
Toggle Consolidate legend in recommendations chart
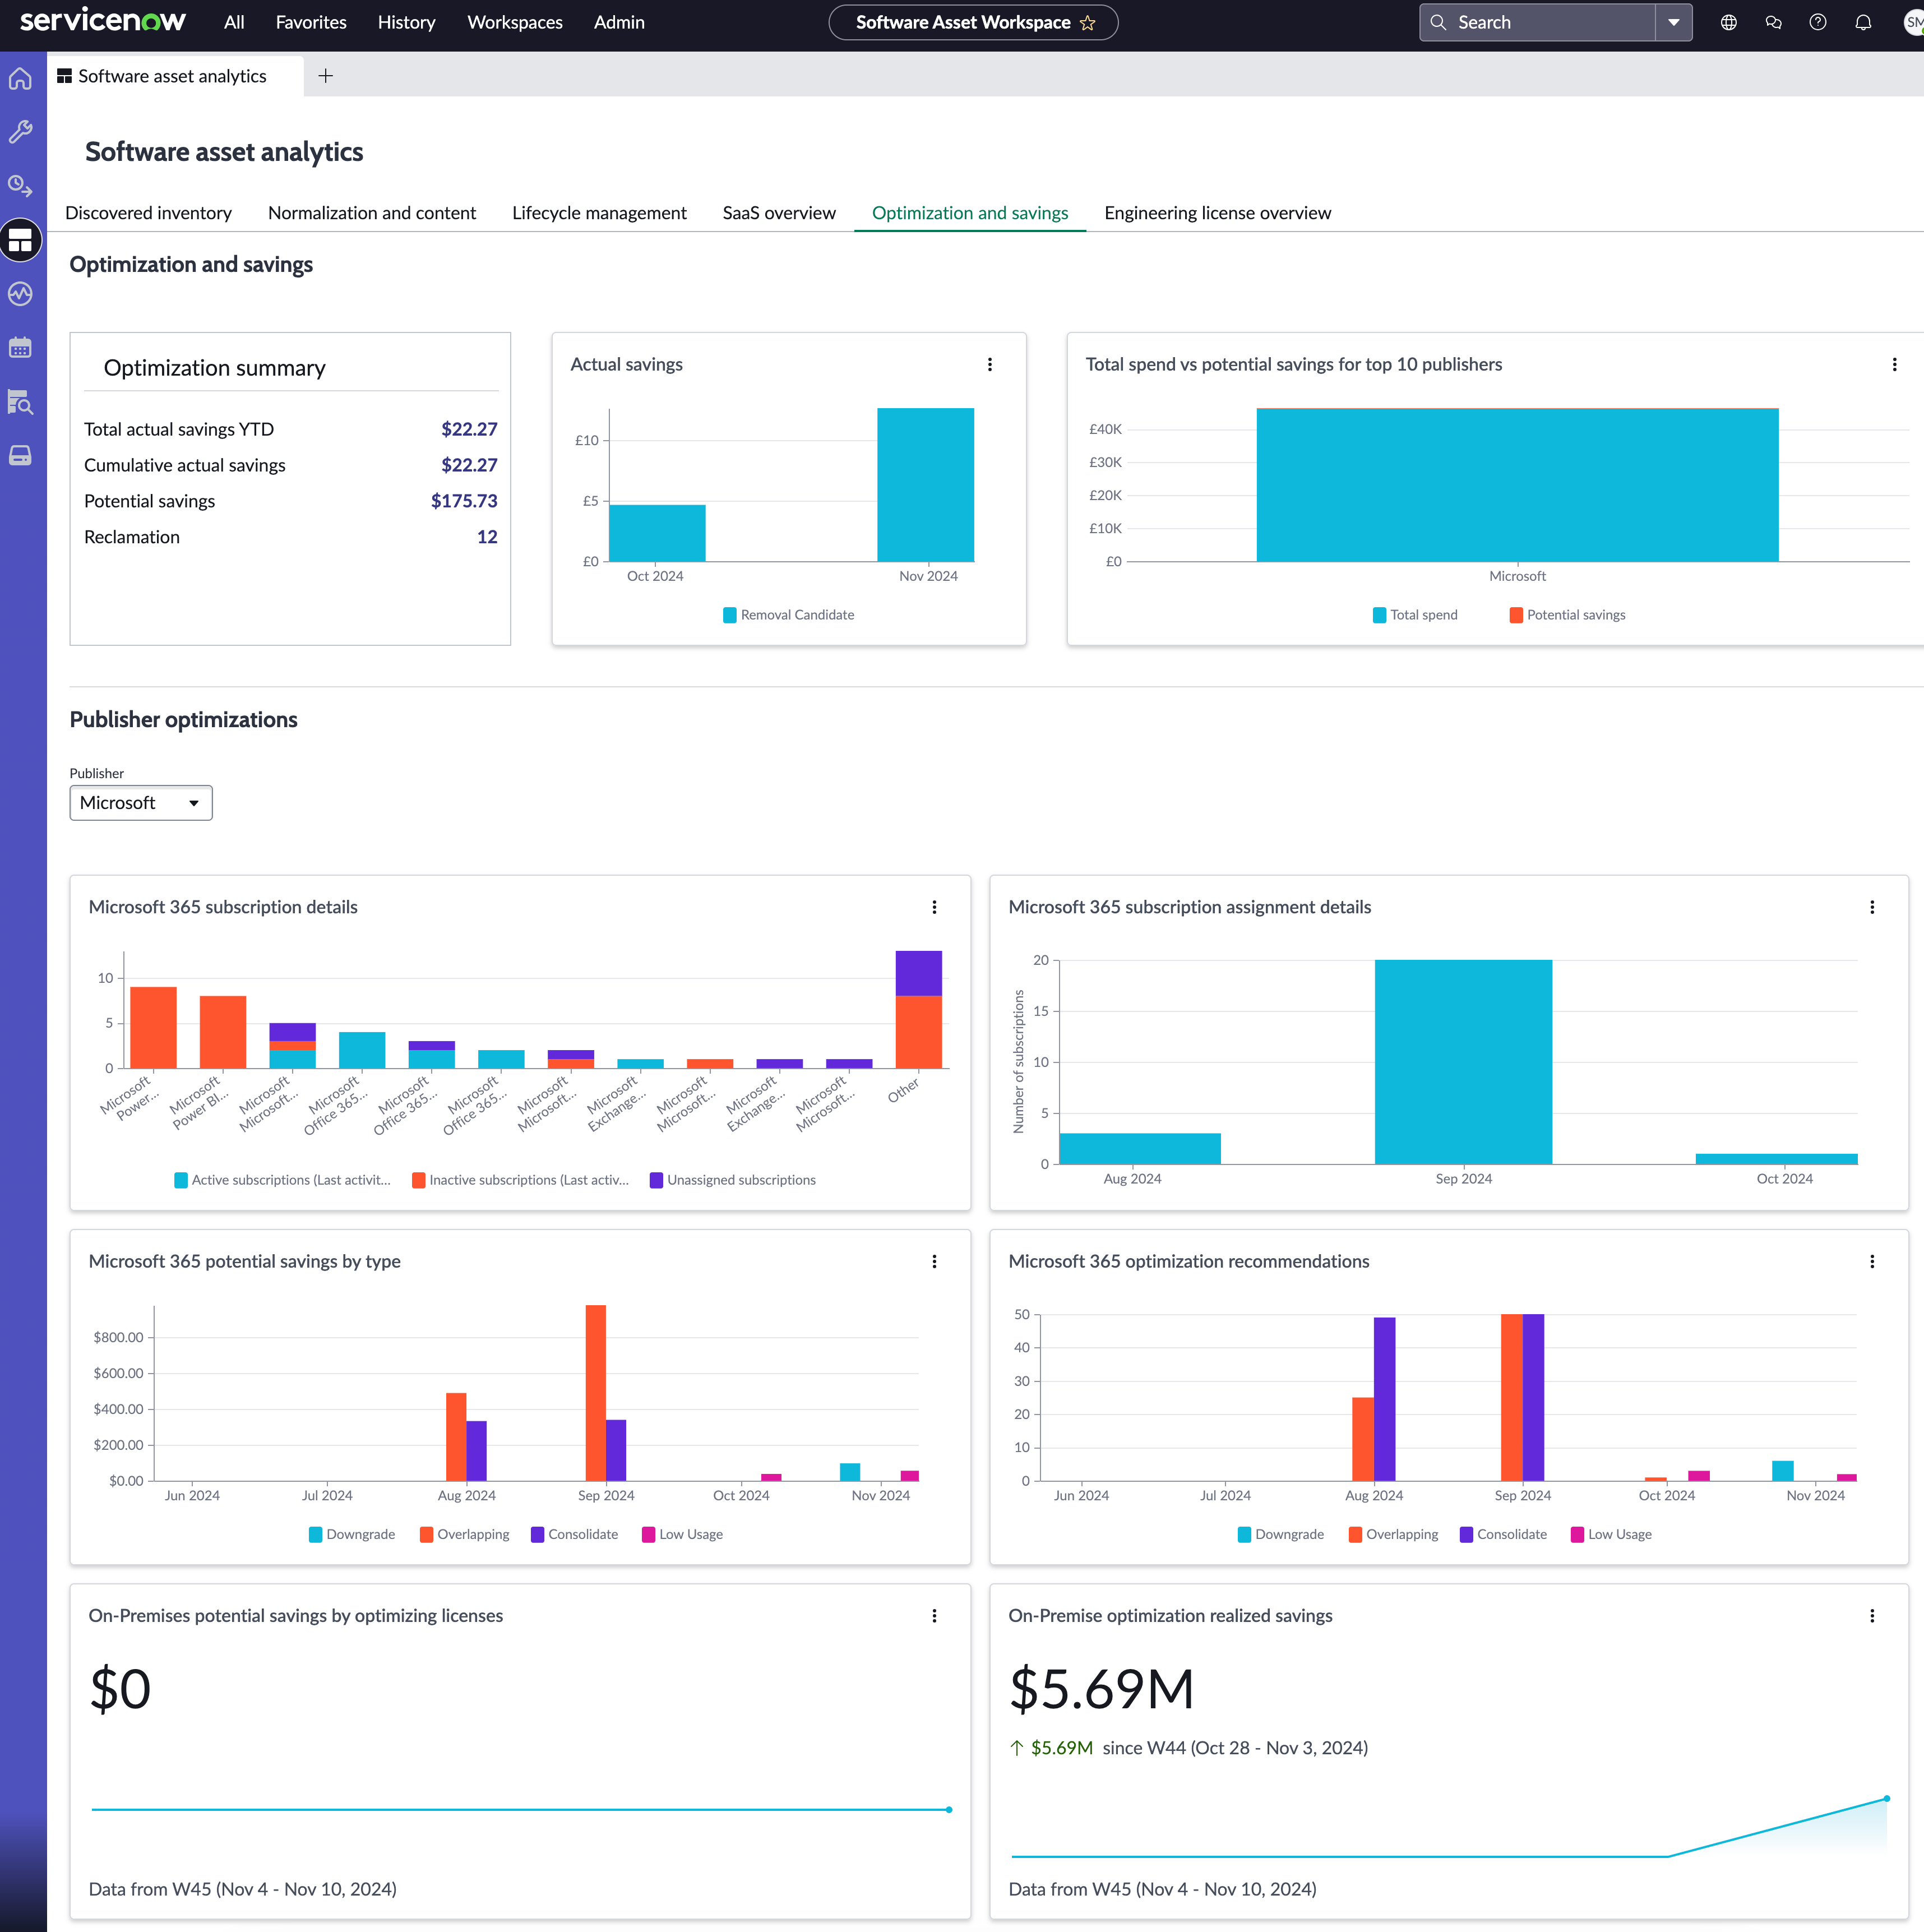coord(1503,1534)
